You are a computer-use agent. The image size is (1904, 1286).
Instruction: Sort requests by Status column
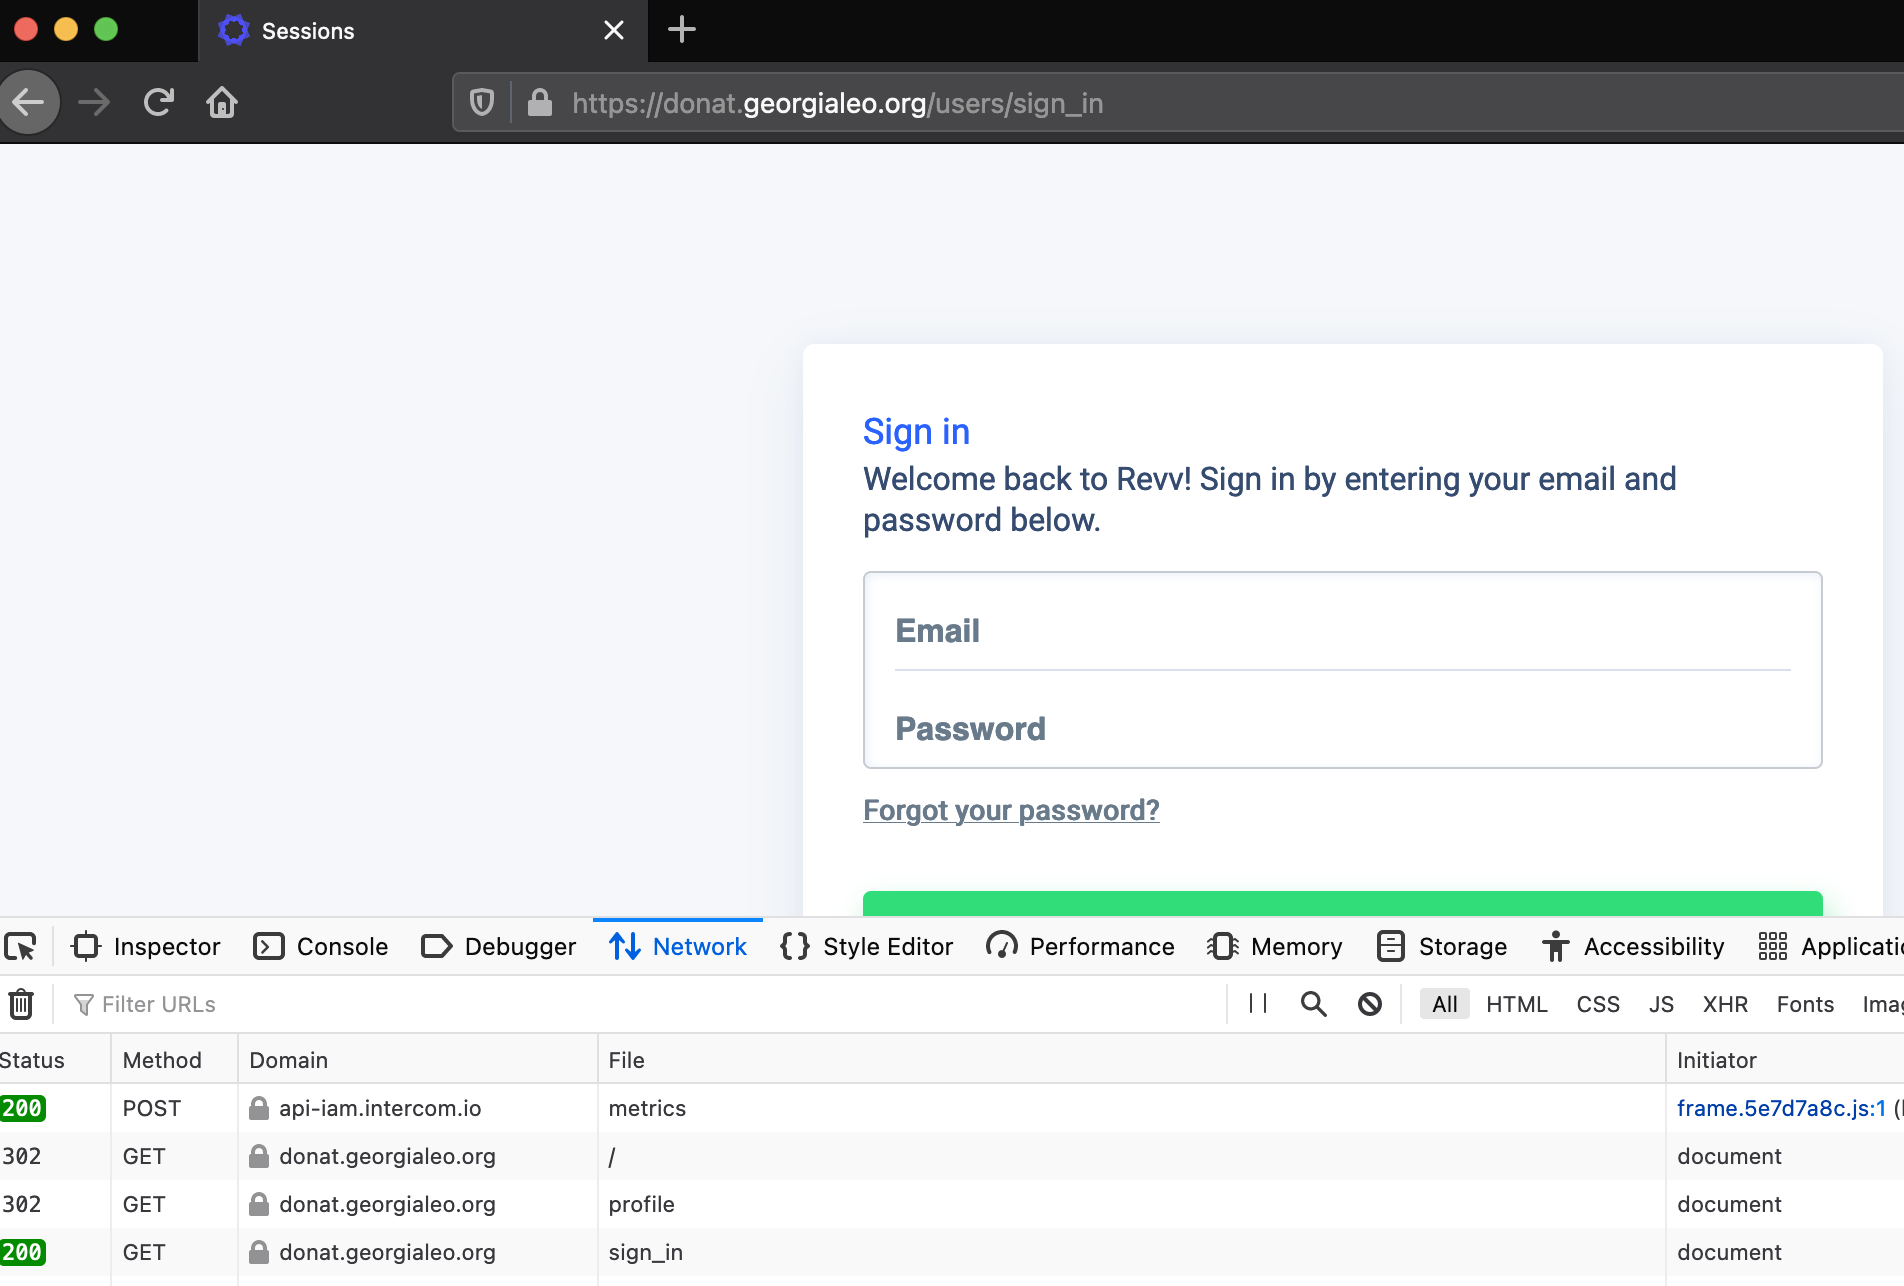pos(54,1060)
